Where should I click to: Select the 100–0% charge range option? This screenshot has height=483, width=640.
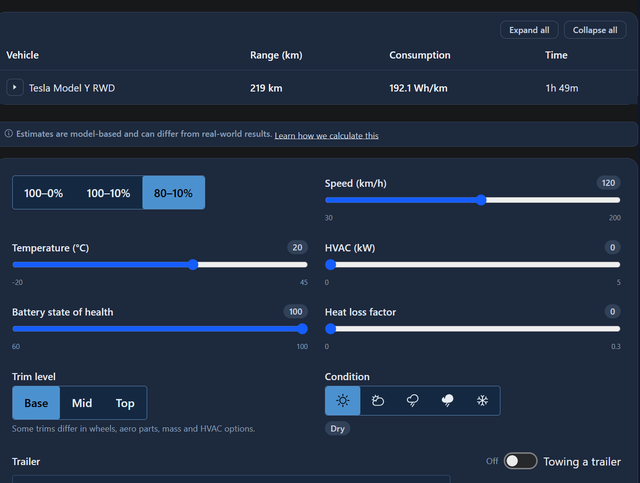(x=44, y=193)
